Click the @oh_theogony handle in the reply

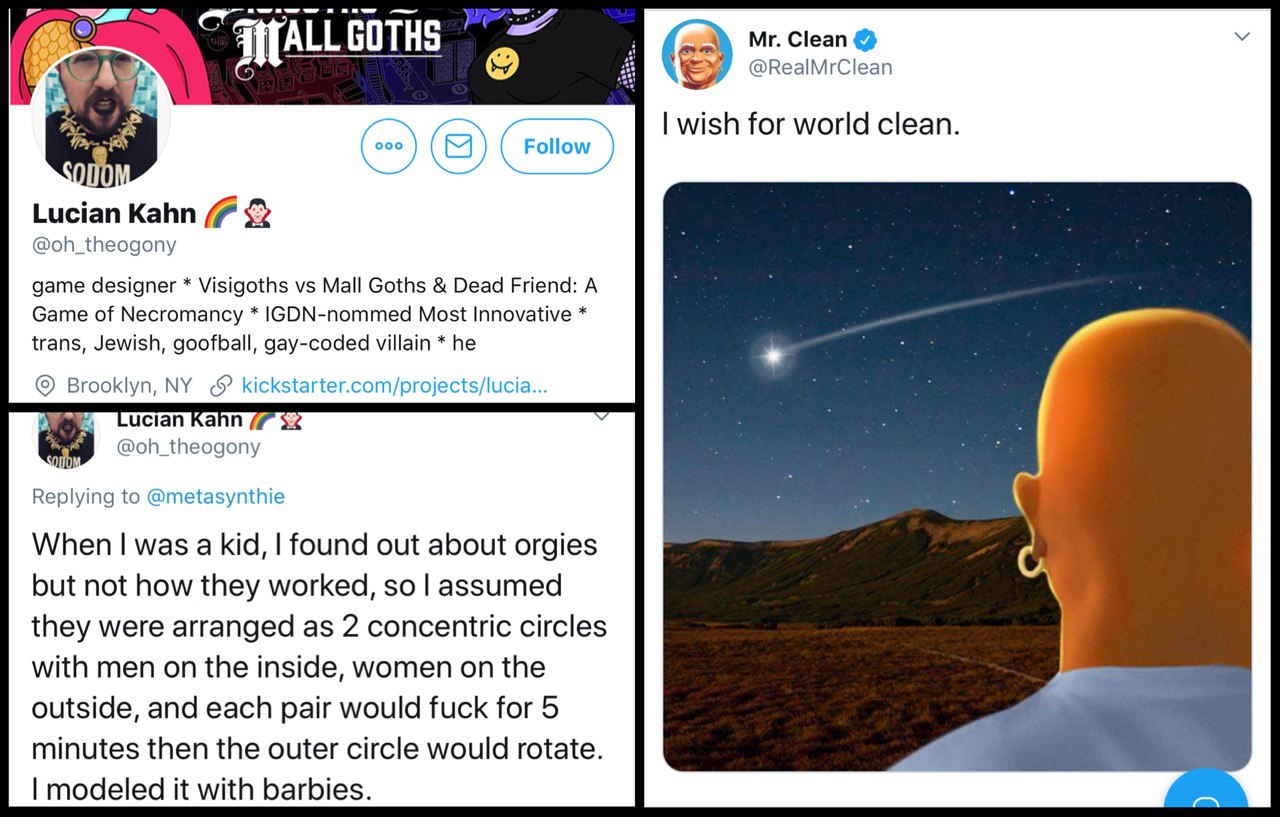pos(188,447)
